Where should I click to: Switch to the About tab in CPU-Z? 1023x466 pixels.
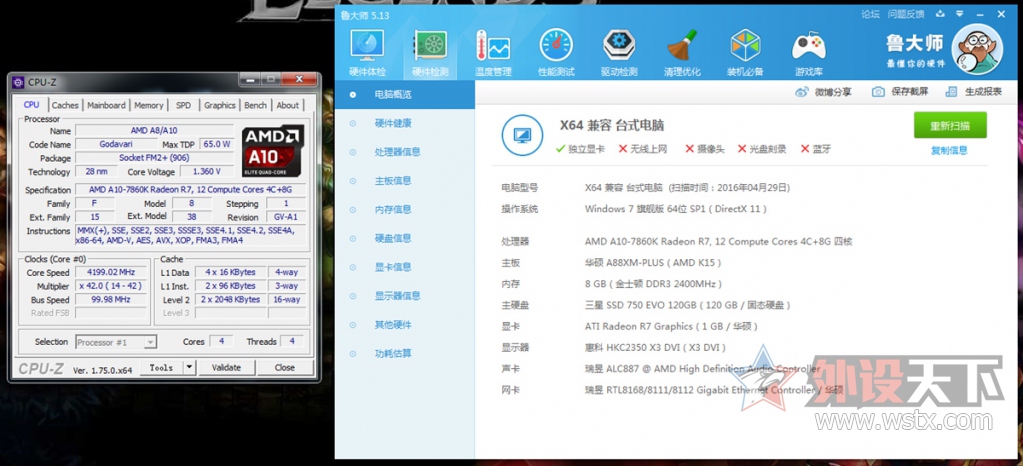(288, 105)
